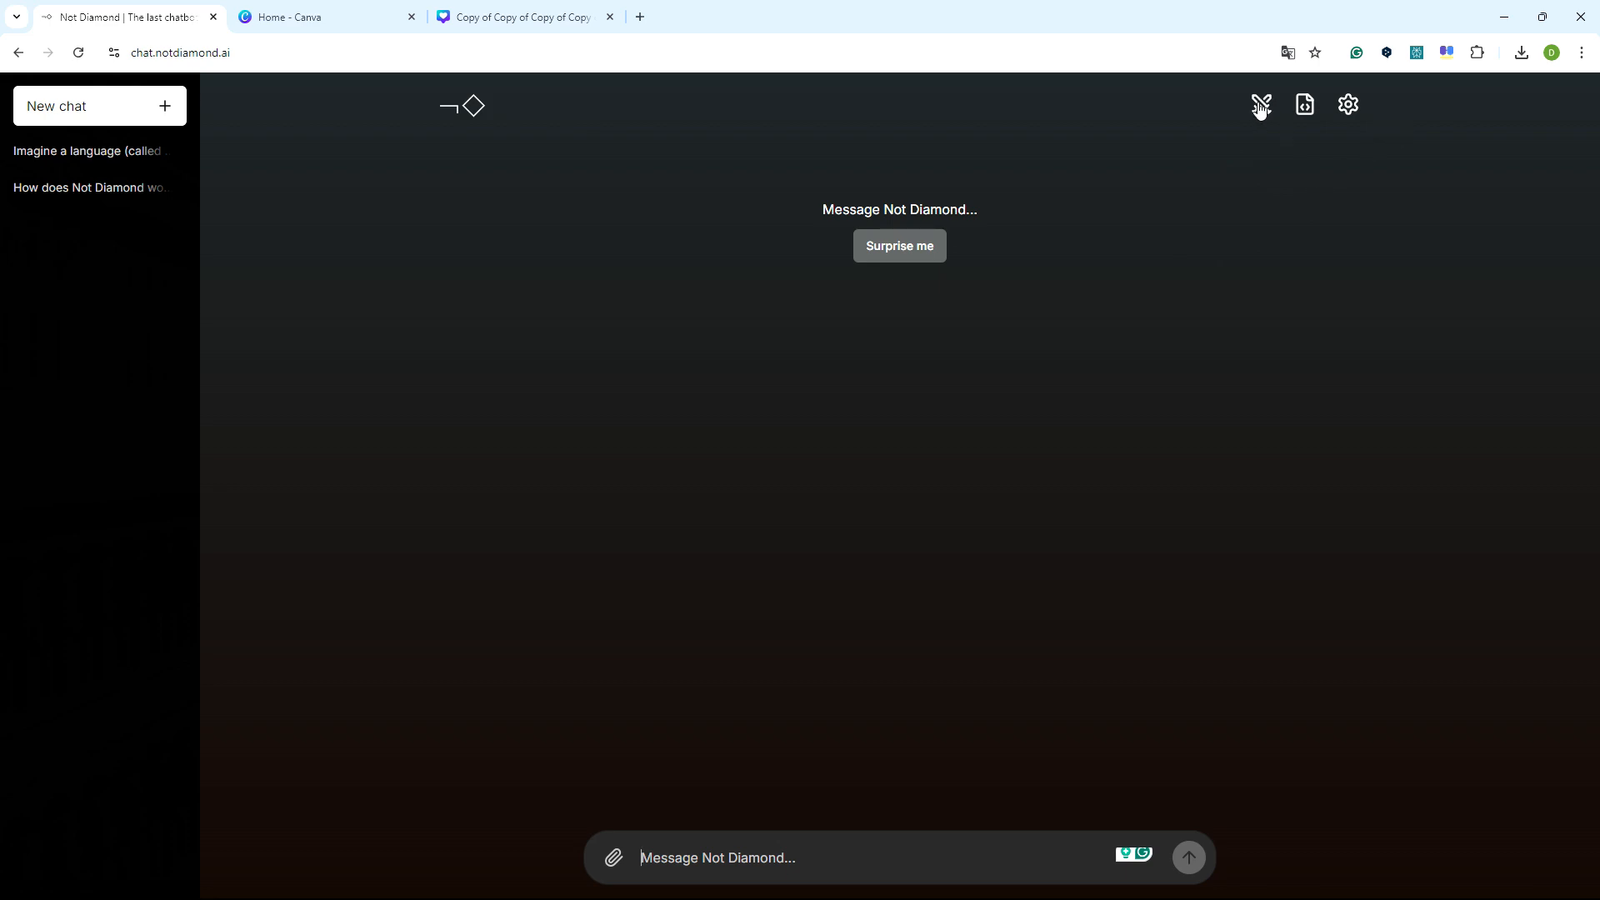Open the Not Diamond settings gear
1600x900 pixels.
(x=1347, y=104)
